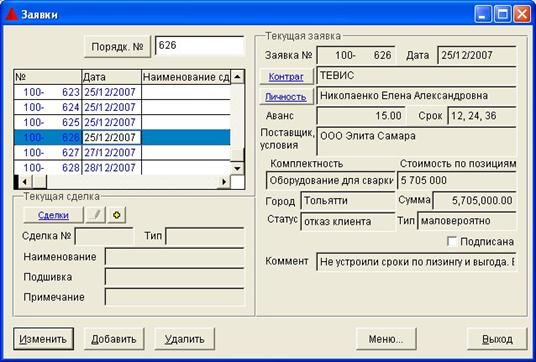Click the Выход button
Screen dimensions: 536x362
pyautogui.click(x=497, y=339)
